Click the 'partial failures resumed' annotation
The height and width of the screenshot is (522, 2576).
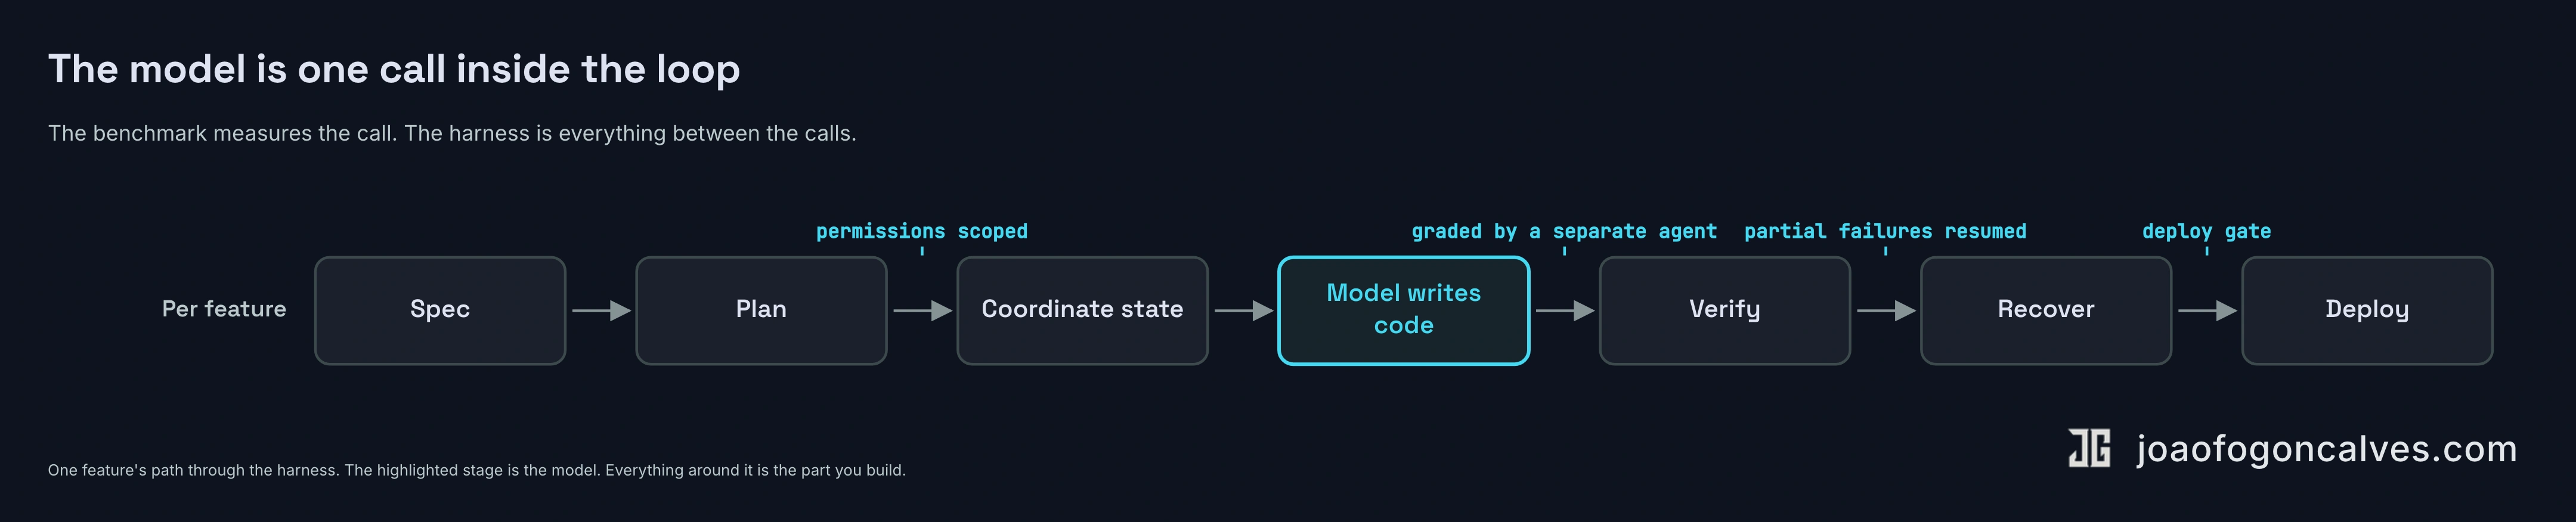(x=1885, y=232)
